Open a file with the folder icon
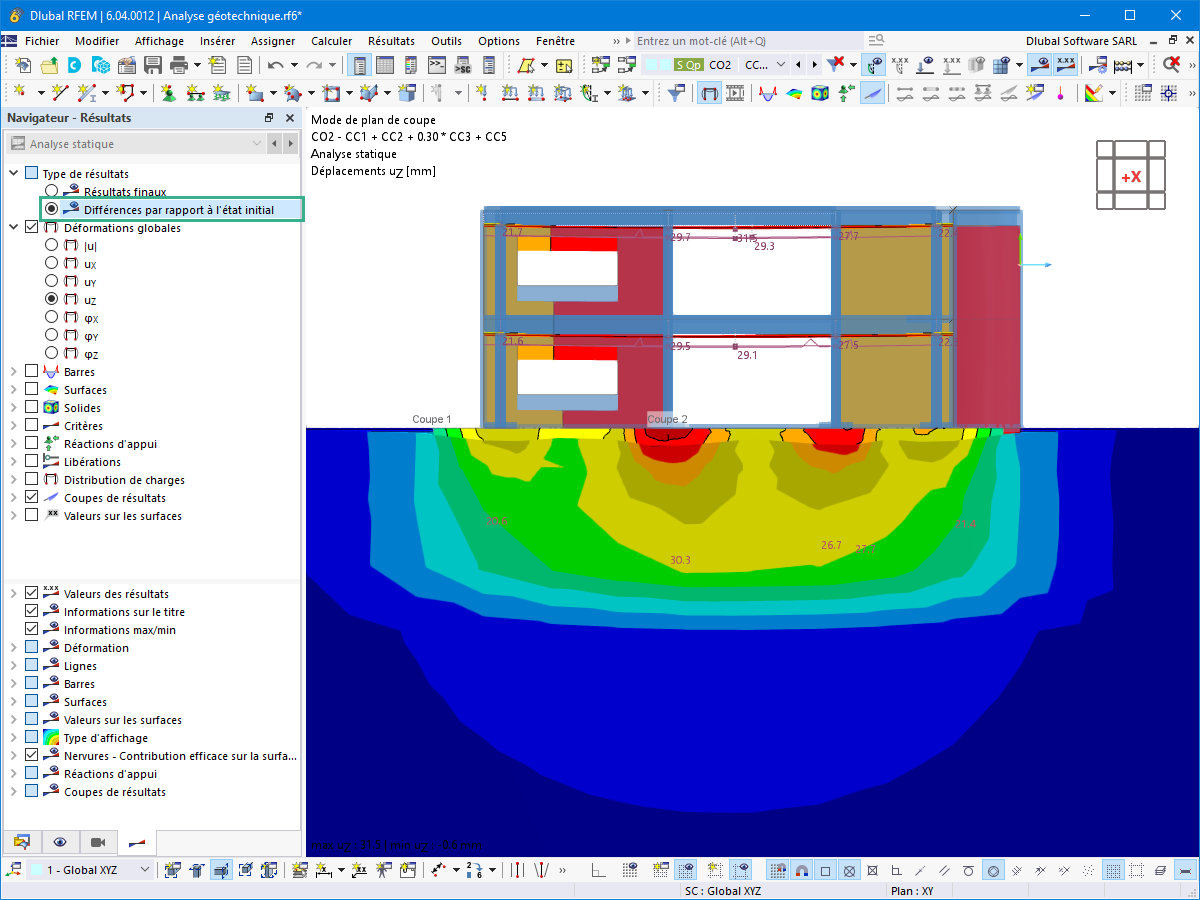The image size is (1200, 900). pos(48,65)
